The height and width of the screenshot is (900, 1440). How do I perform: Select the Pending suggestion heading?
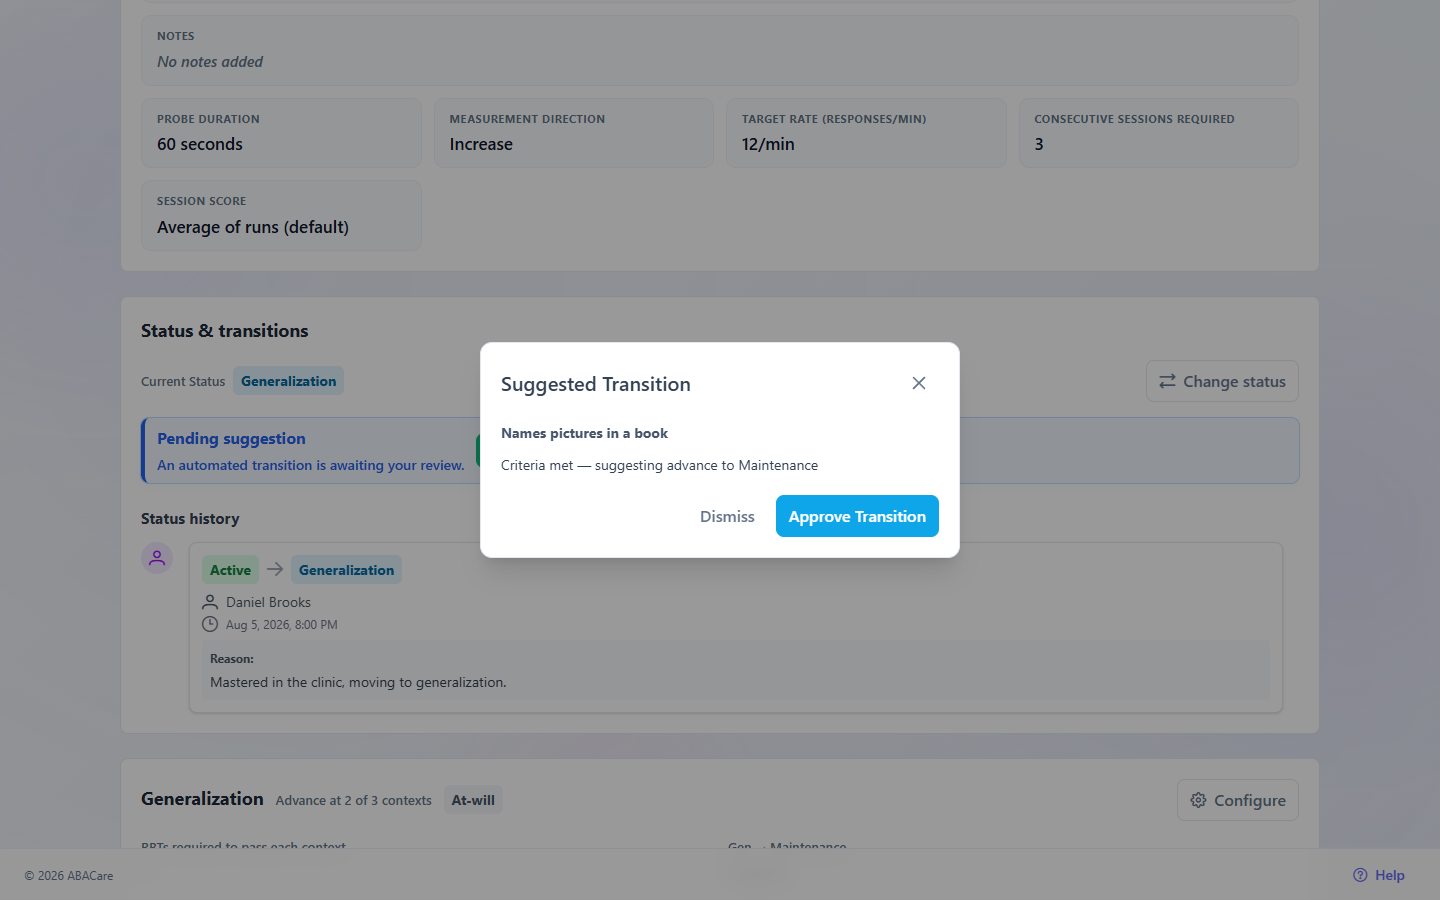point(231,438)
